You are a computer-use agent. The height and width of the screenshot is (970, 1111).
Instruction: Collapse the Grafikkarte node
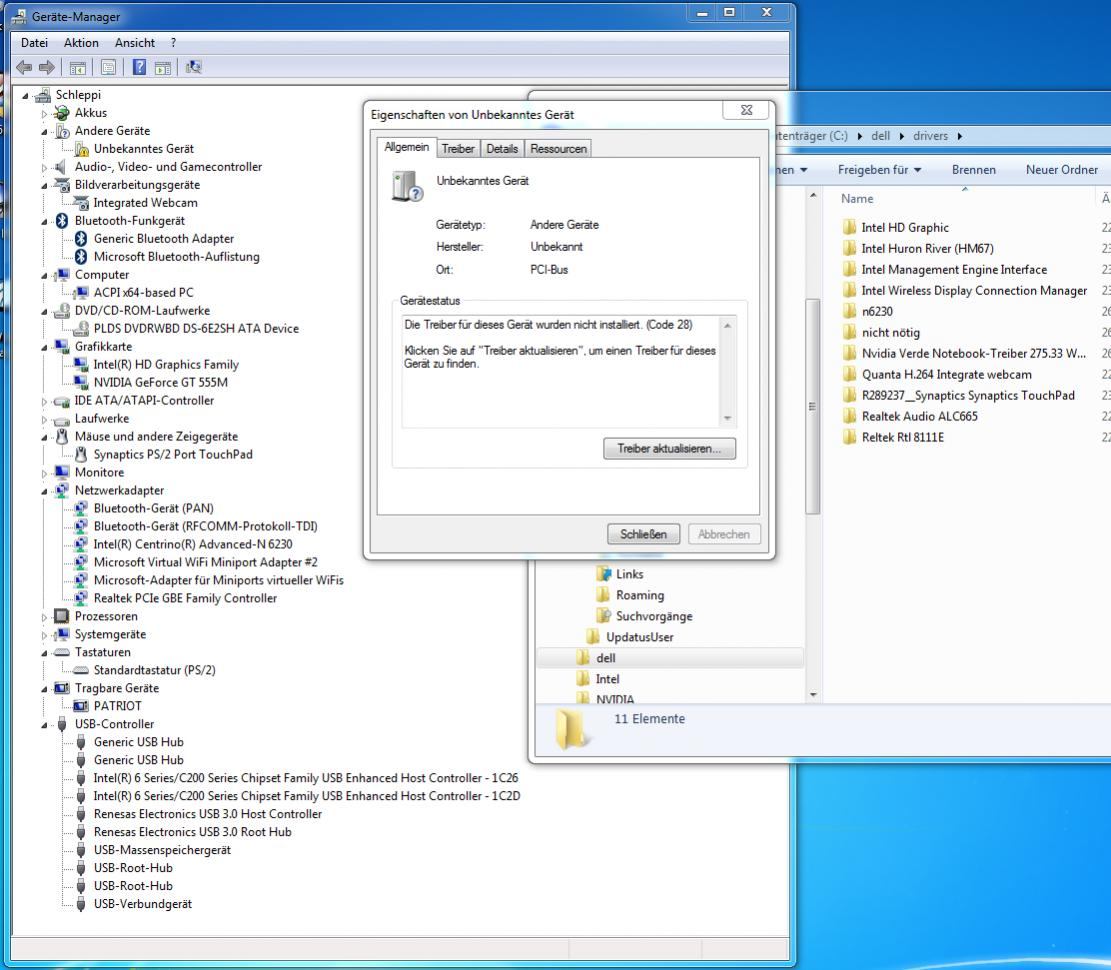[44, 347]
